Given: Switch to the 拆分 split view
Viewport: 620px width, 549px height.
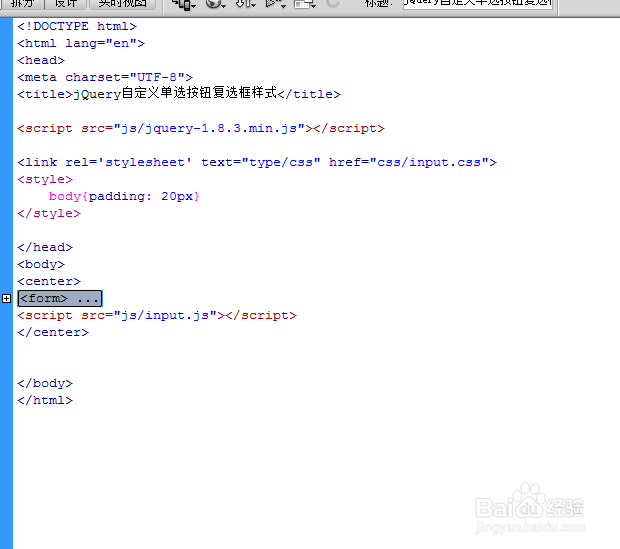Looking at the screenshot, I should pos(22,3).
